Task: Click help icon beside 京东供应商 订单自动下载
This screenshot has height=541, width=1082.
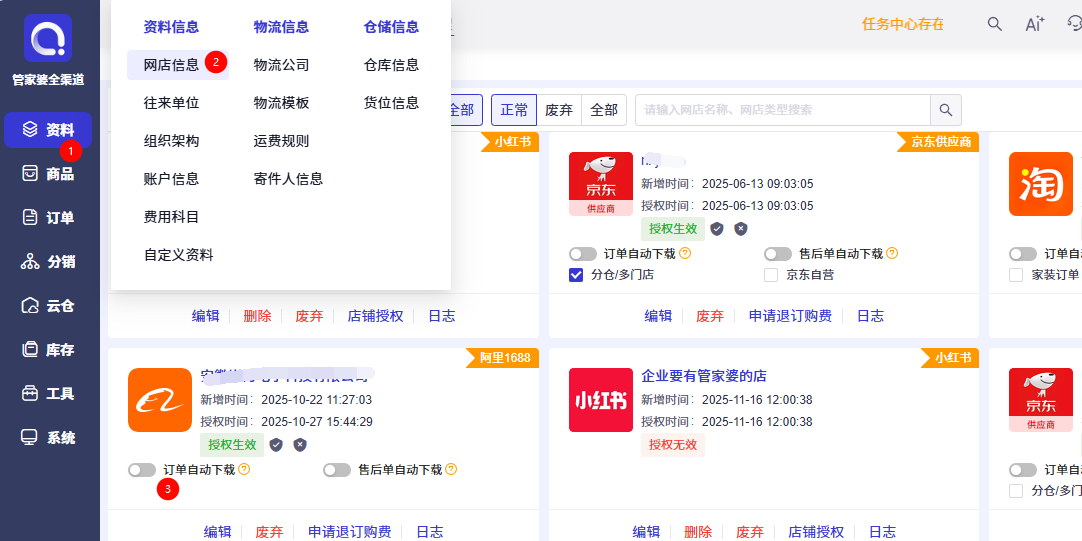Action: (685, 253)
